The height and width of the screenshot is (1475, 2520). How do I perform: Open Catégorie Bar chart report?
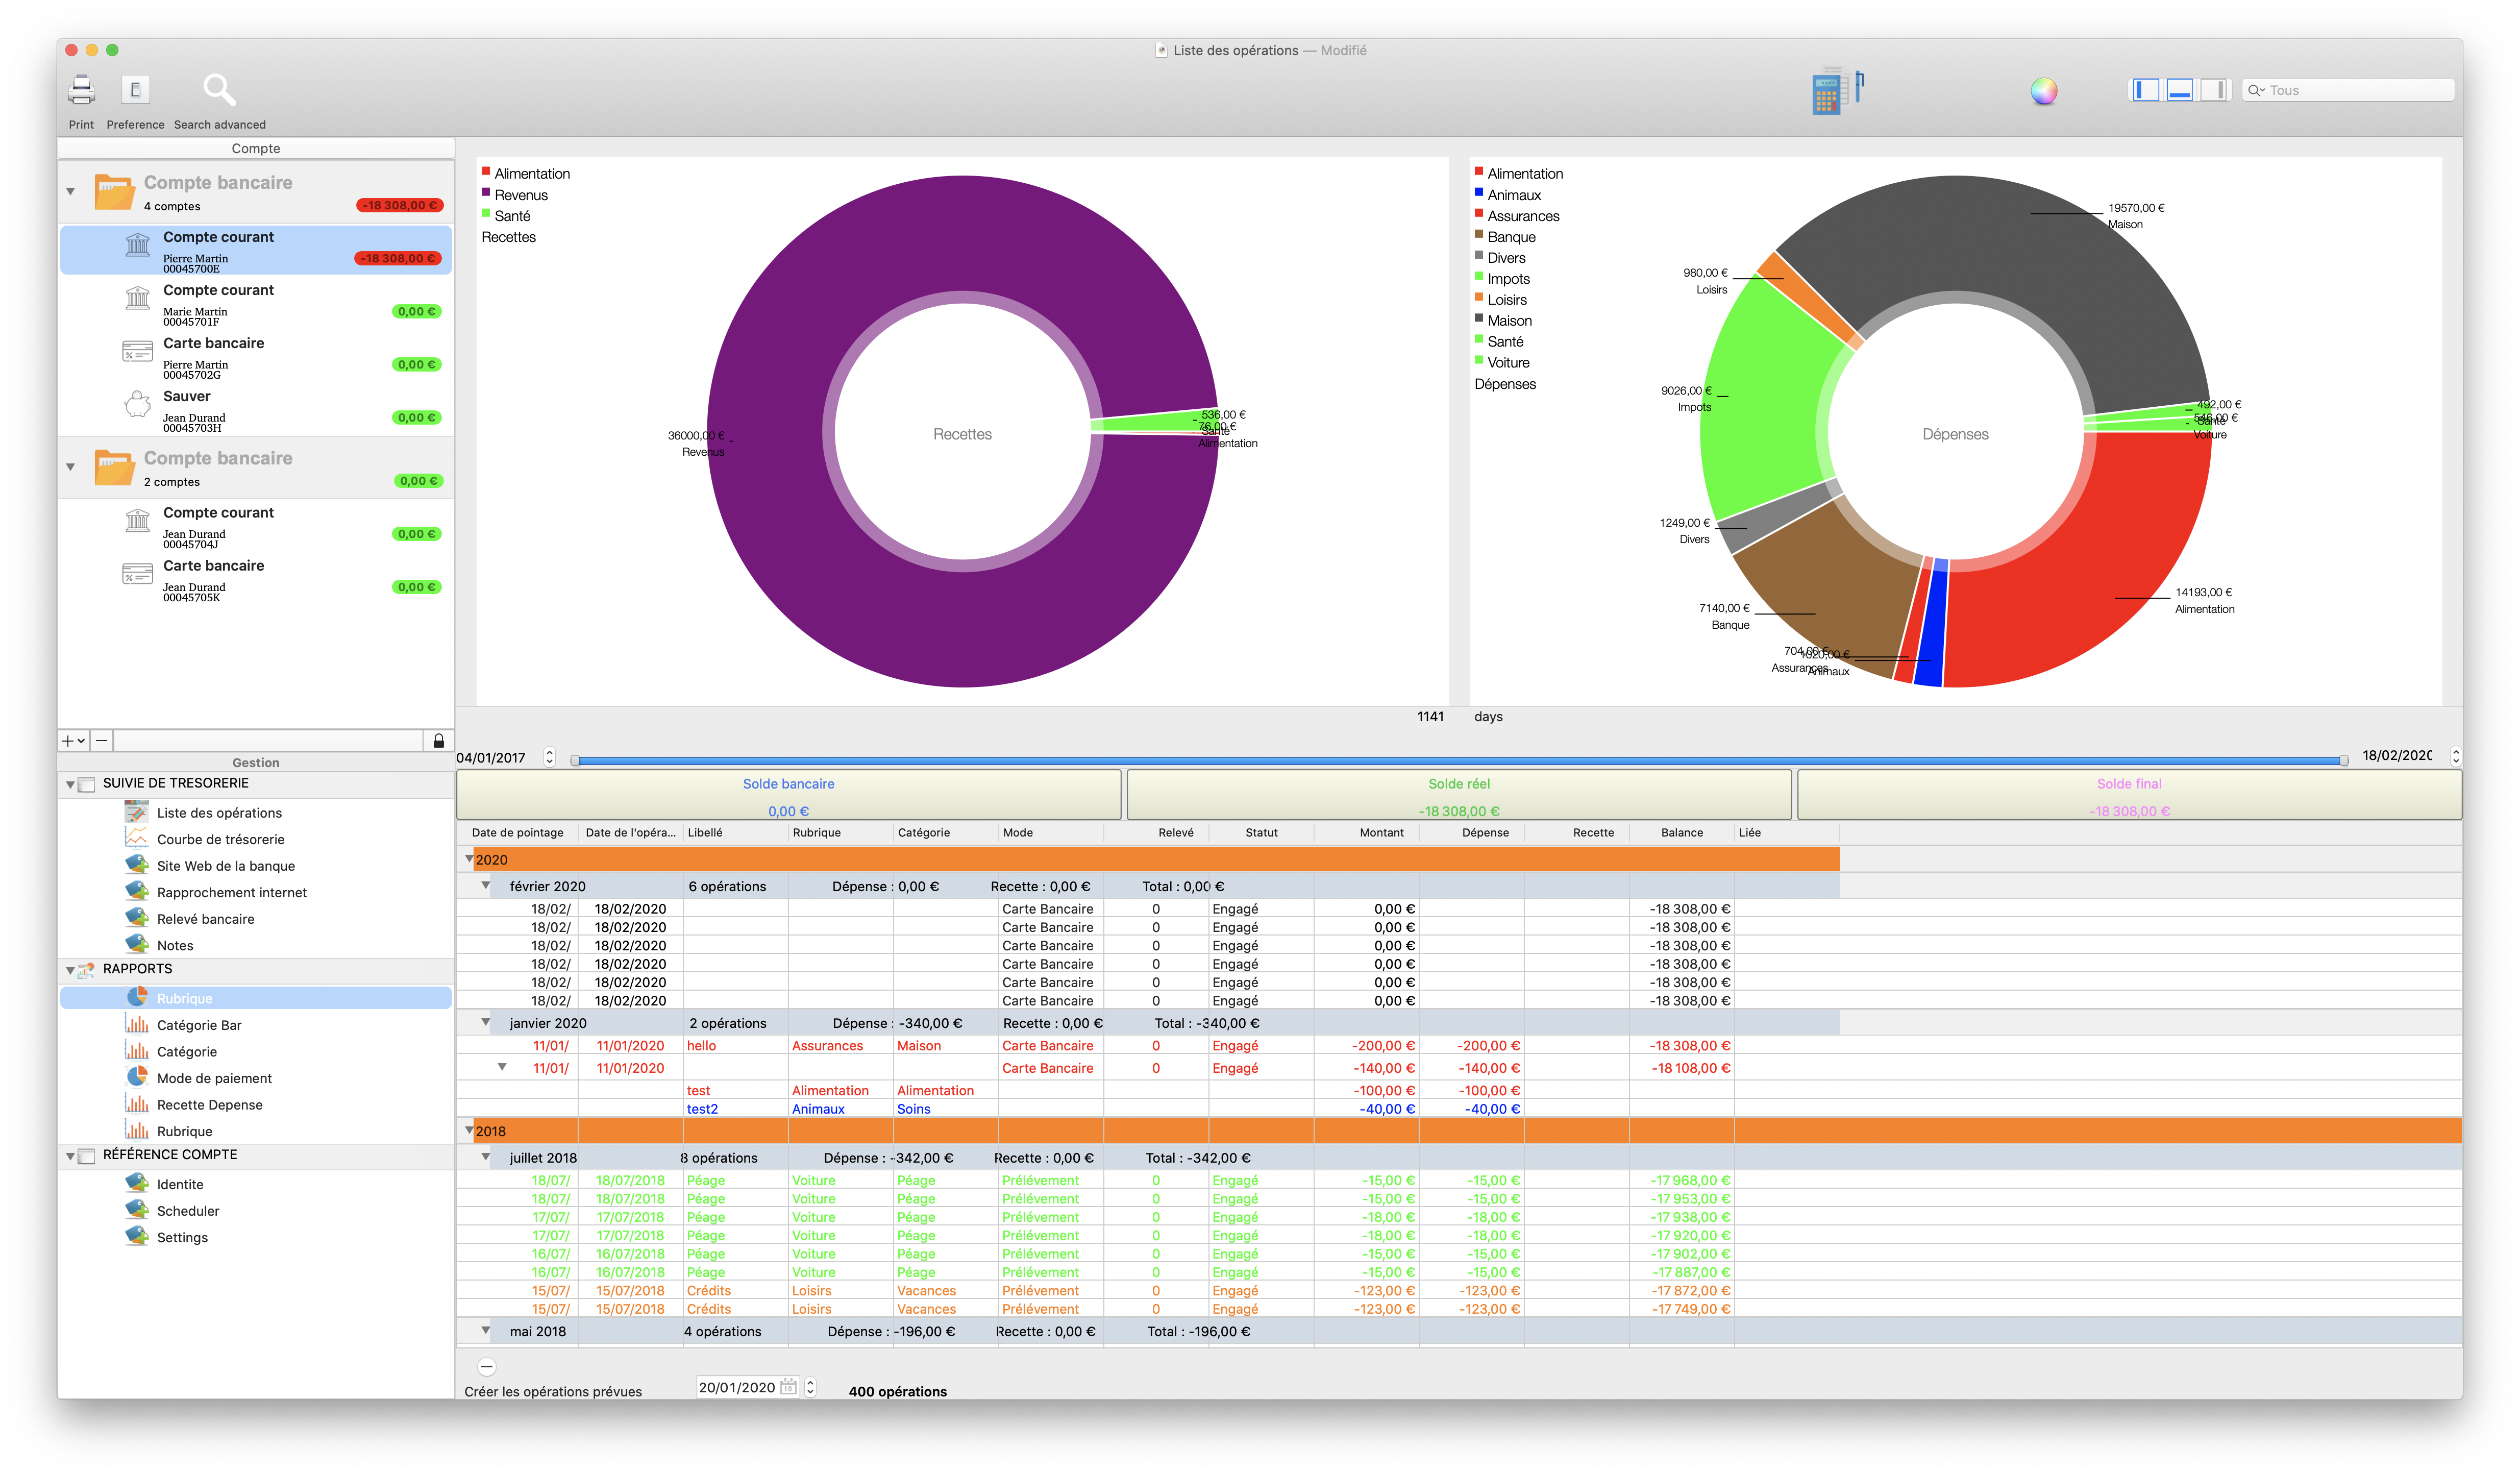click(198, 1025)
